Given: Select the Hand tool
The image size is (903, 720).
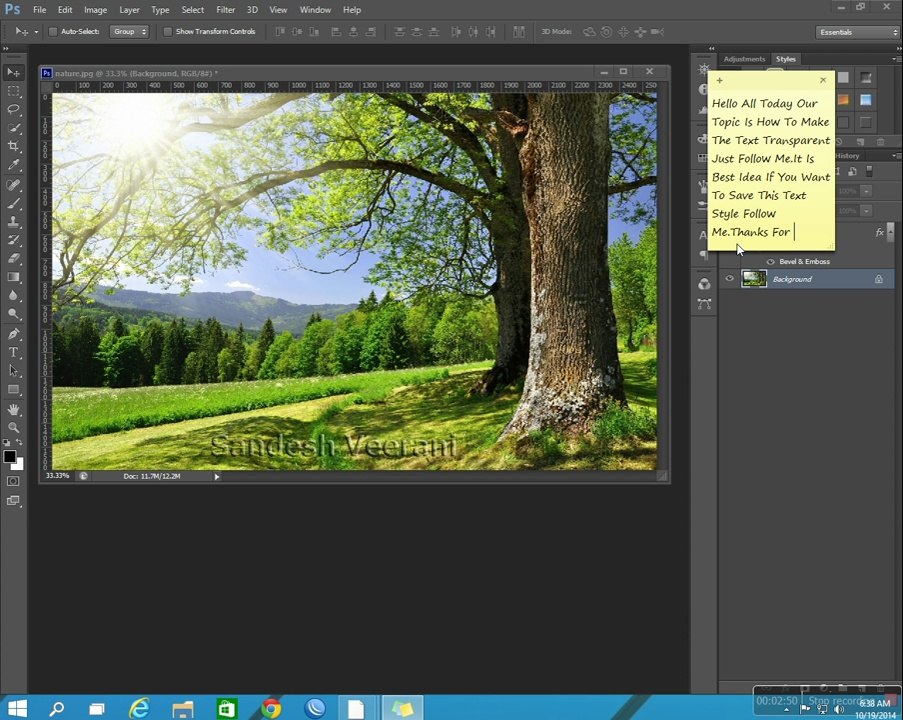Looking at the screenshot, I should tap(13, 410).
